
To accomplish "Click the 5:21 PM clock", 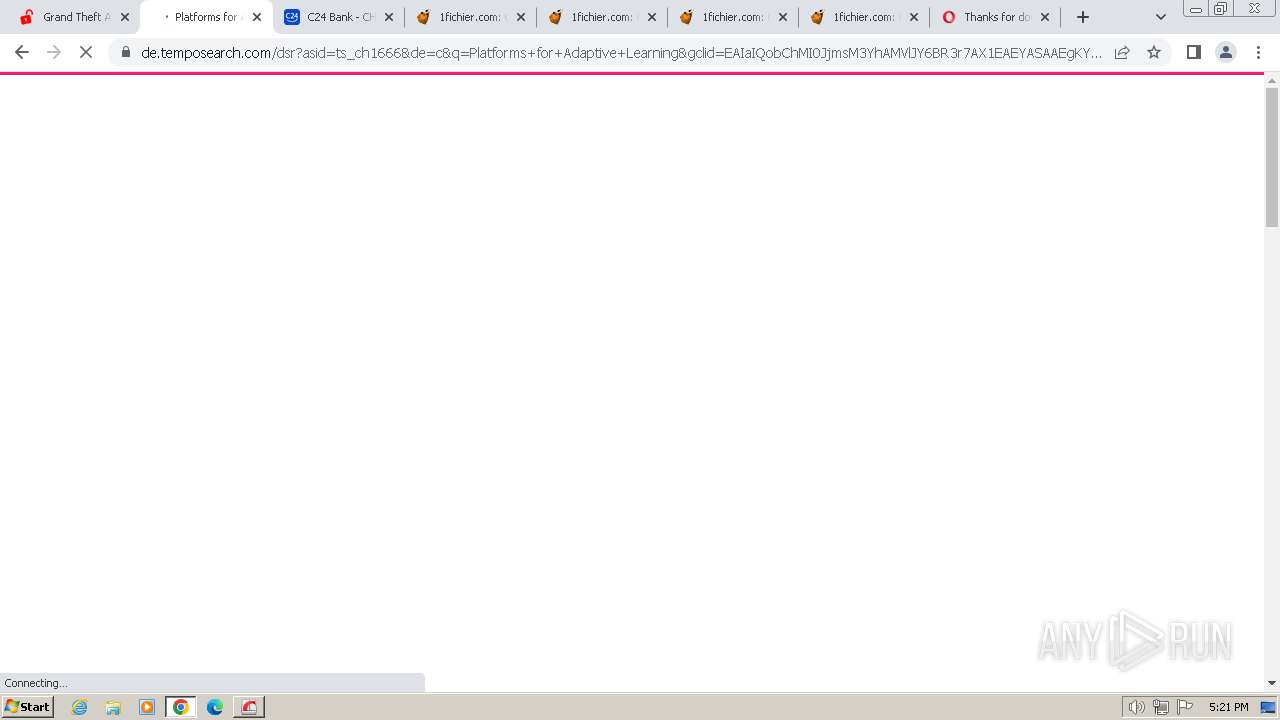I will point(1228,707).
